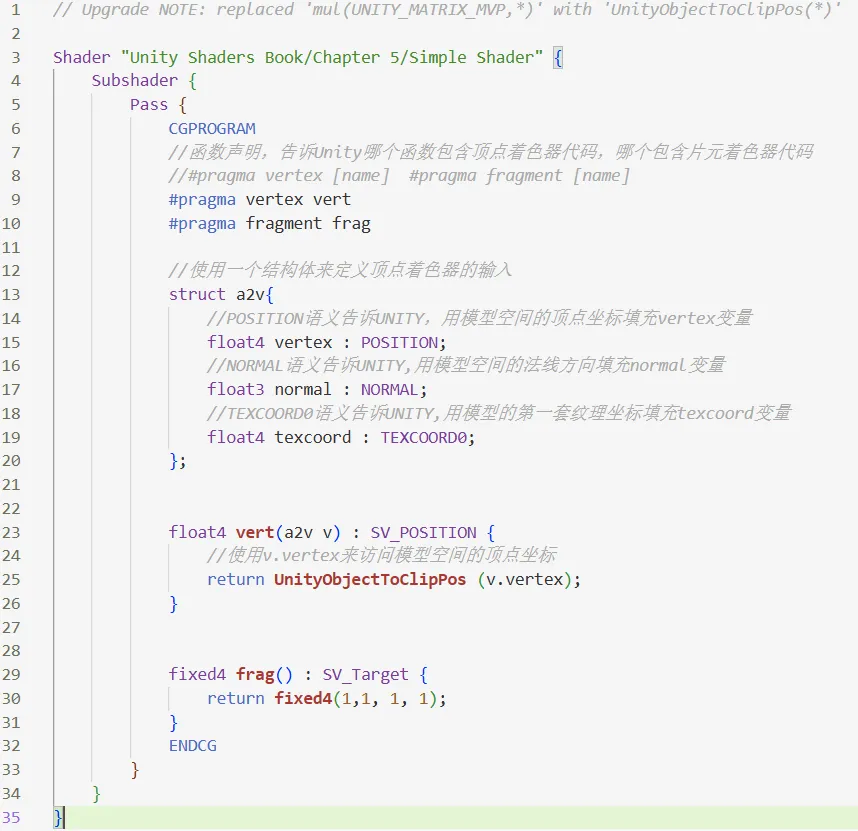Click the ENDCG directive
The width and height of the screenshot is (858, 831).
pyautogui.click(x=192, y=746)
